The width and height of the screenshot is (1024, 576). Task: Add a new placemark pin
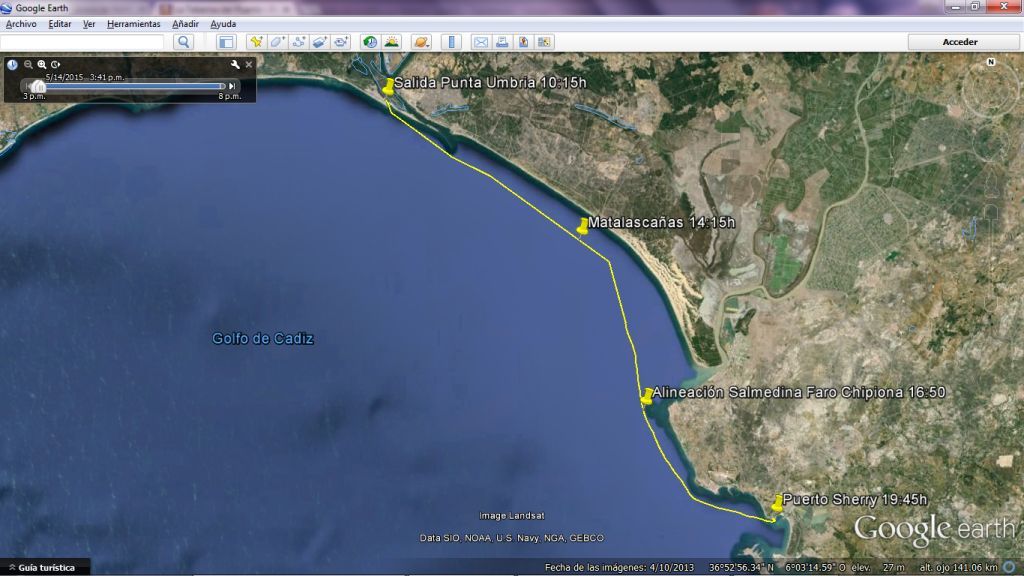pyautogui.click(x=256, y=42)
